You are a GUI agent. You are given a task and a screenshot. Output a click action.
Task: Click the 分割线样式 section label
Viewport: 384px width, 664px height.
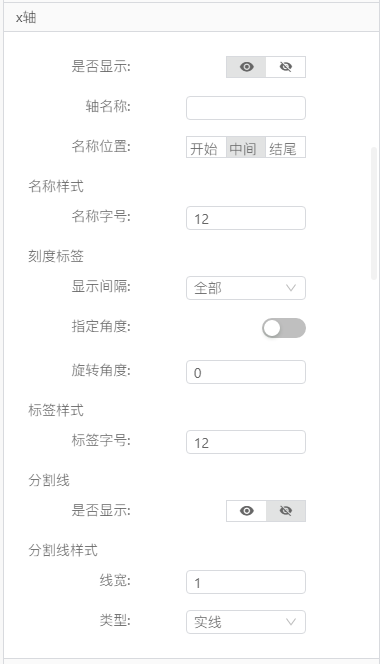click(x=63, y=550)
